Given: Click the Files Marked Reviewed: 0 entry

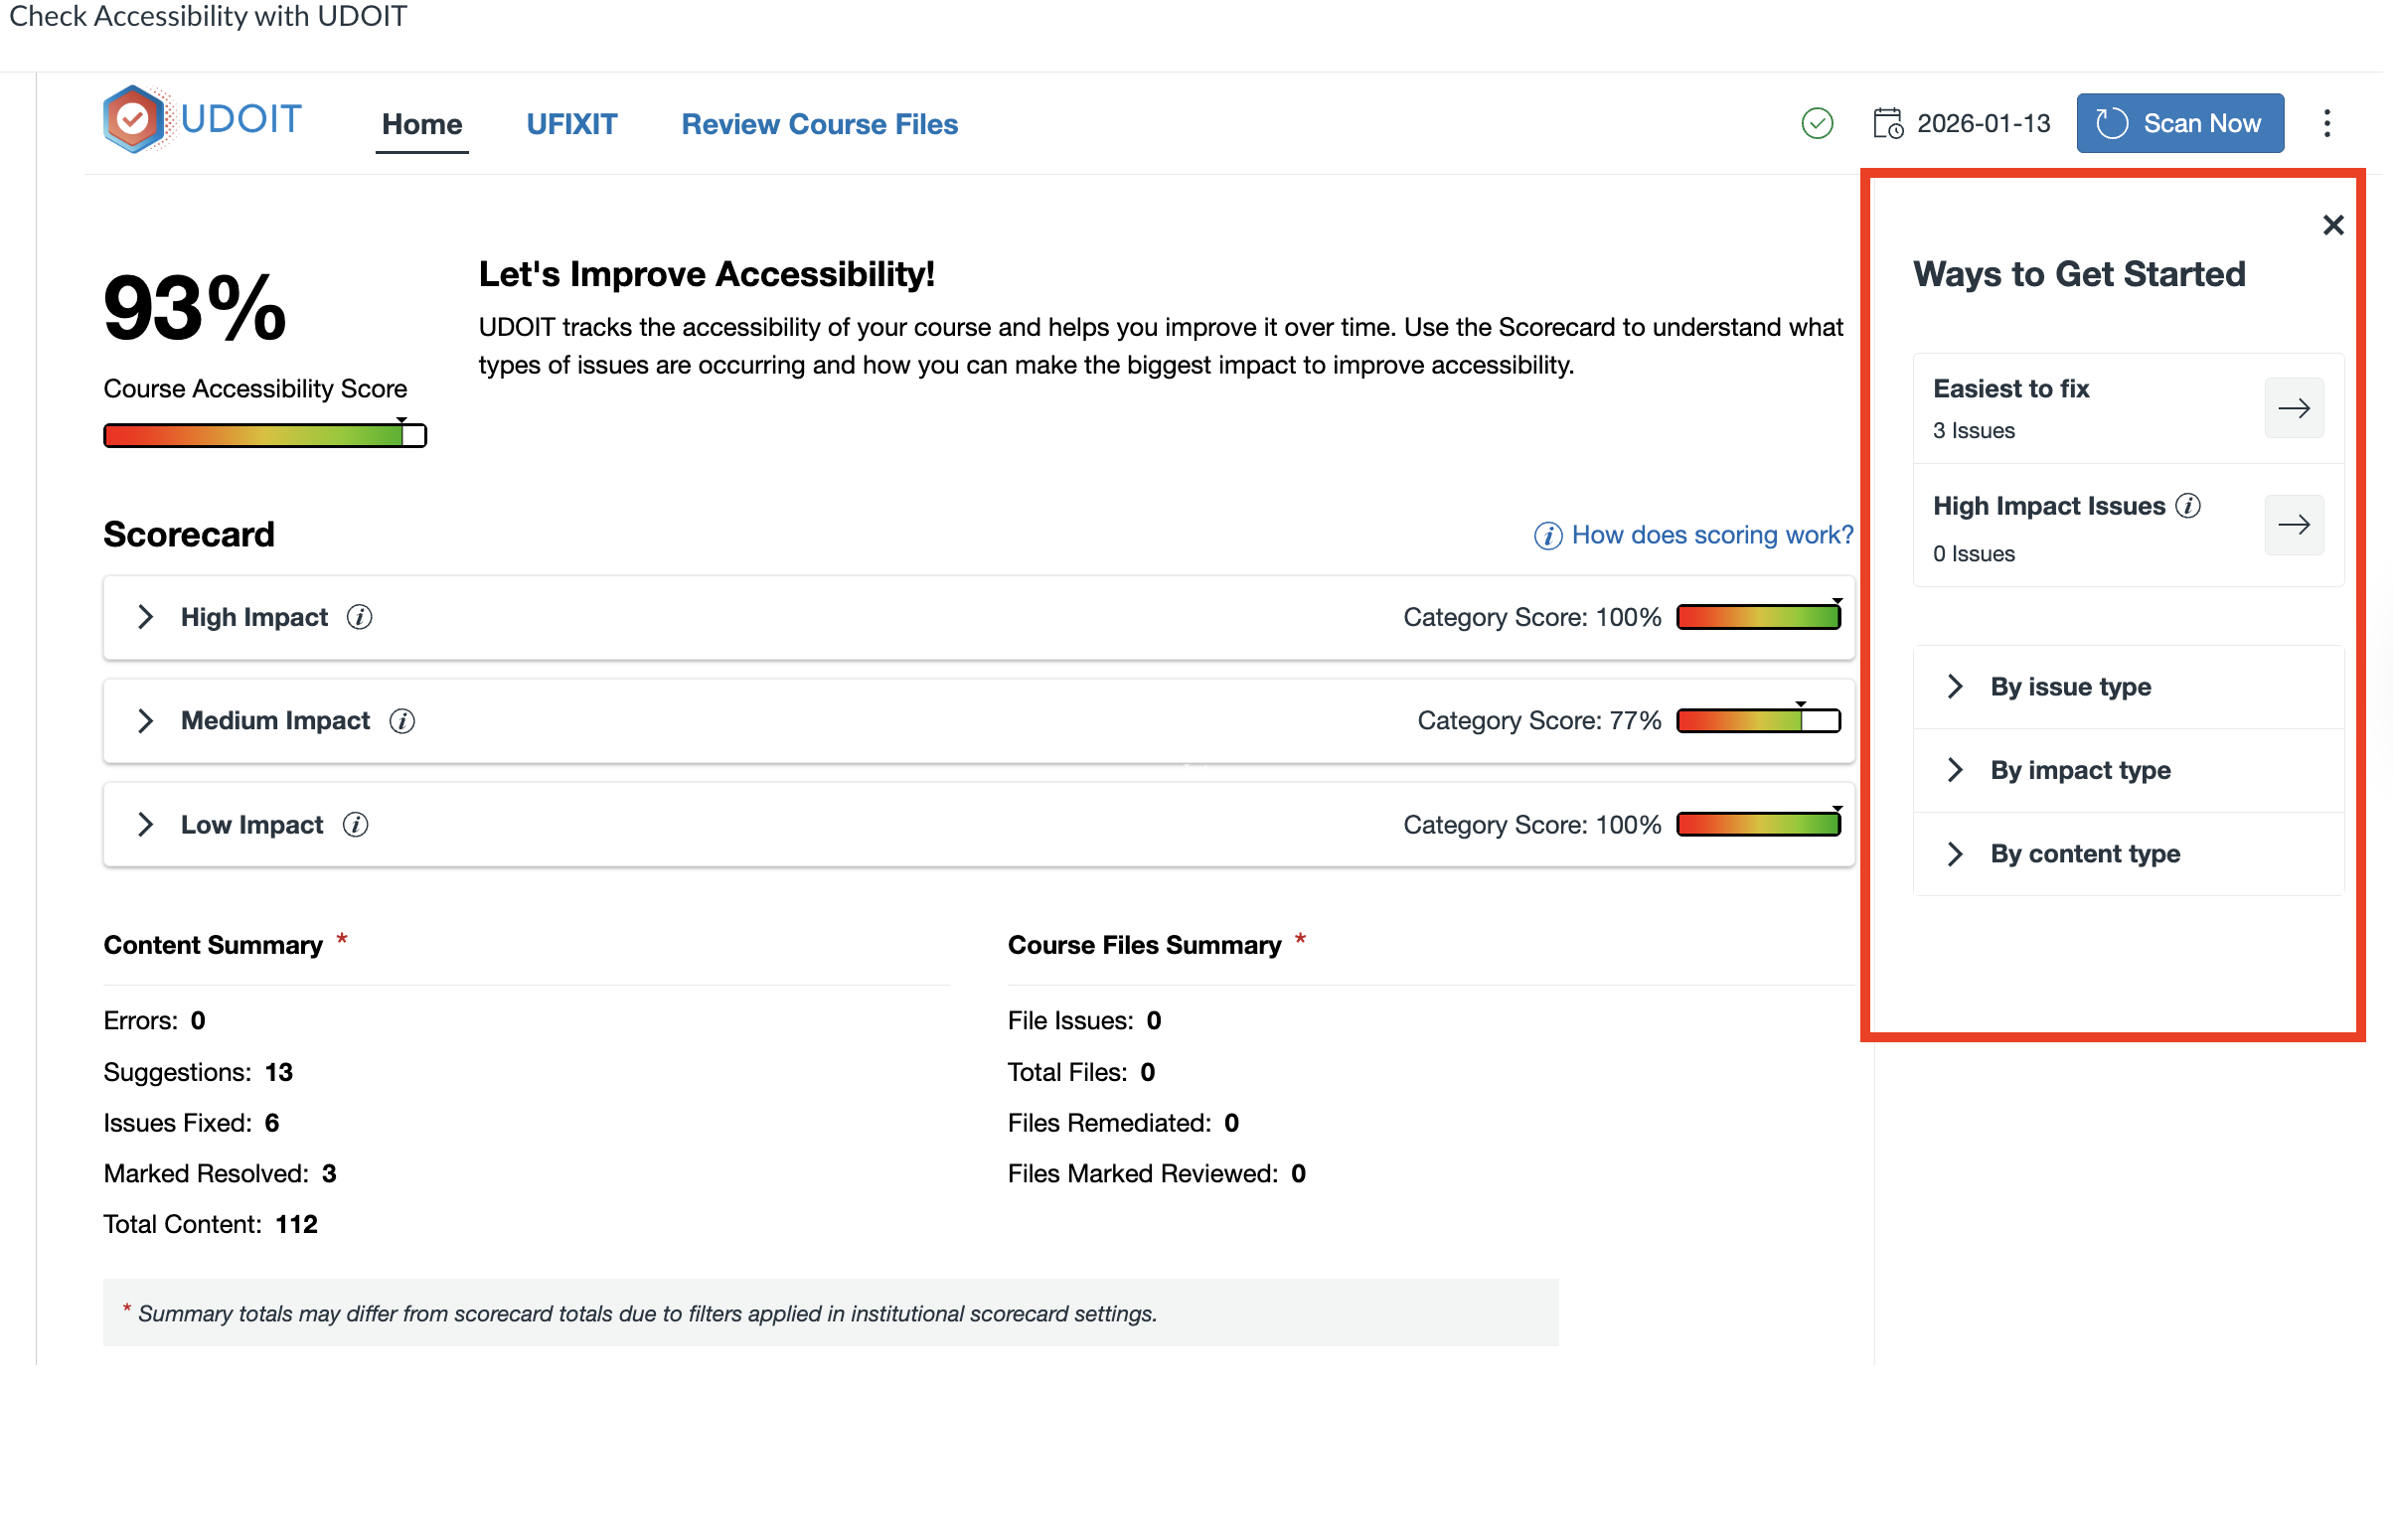Looking at the screenshot, I should coord(1156,1173).
